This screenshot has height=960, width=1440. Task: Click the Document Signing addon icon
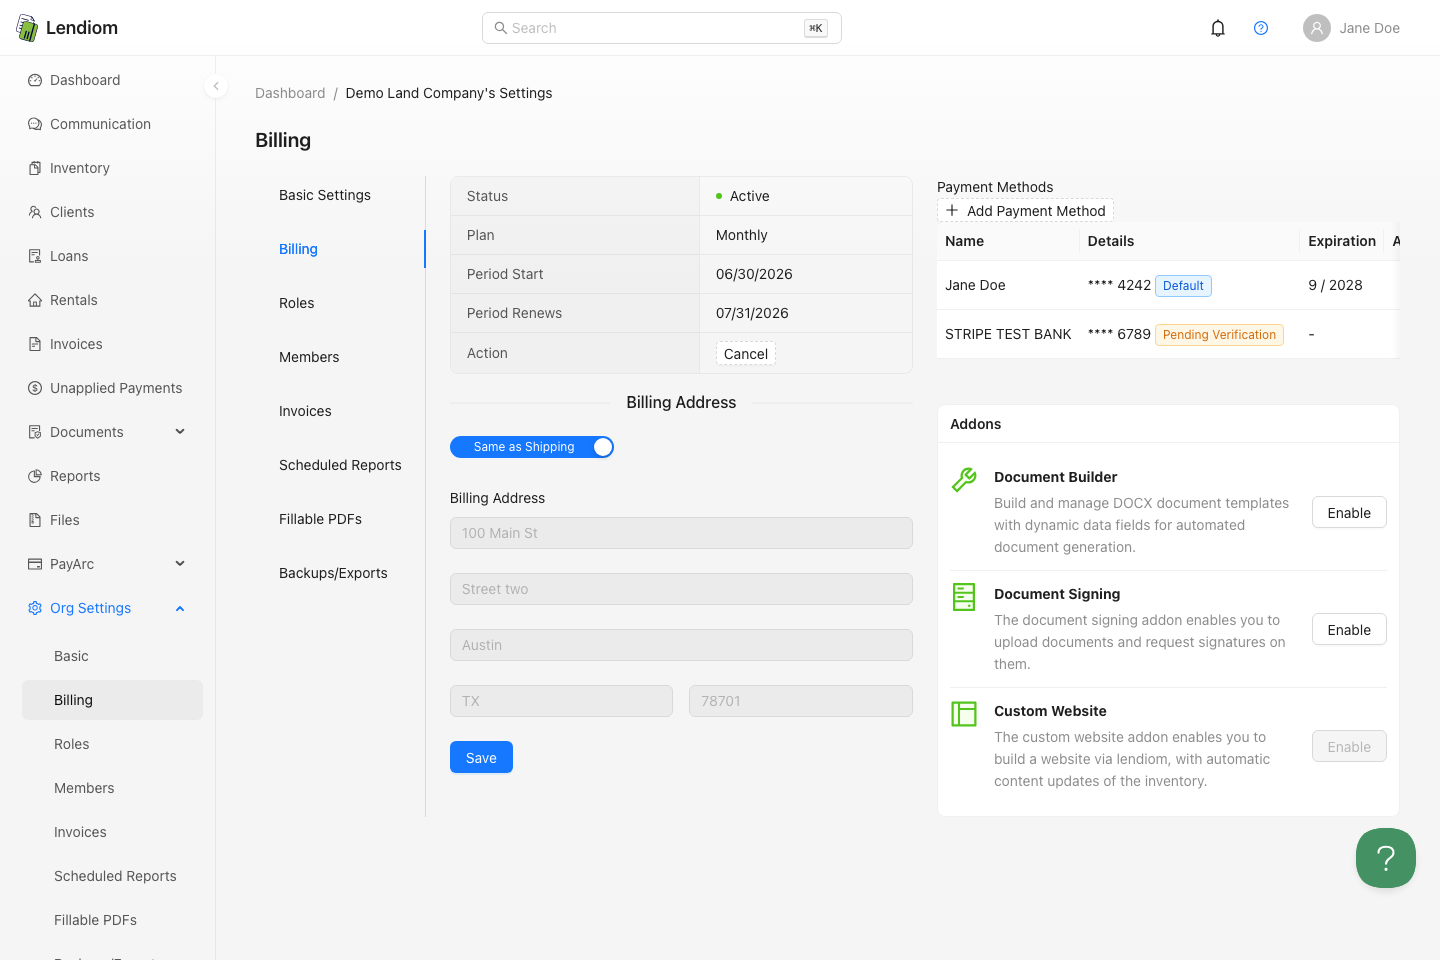pyautogui.click(x=964, y=597)
